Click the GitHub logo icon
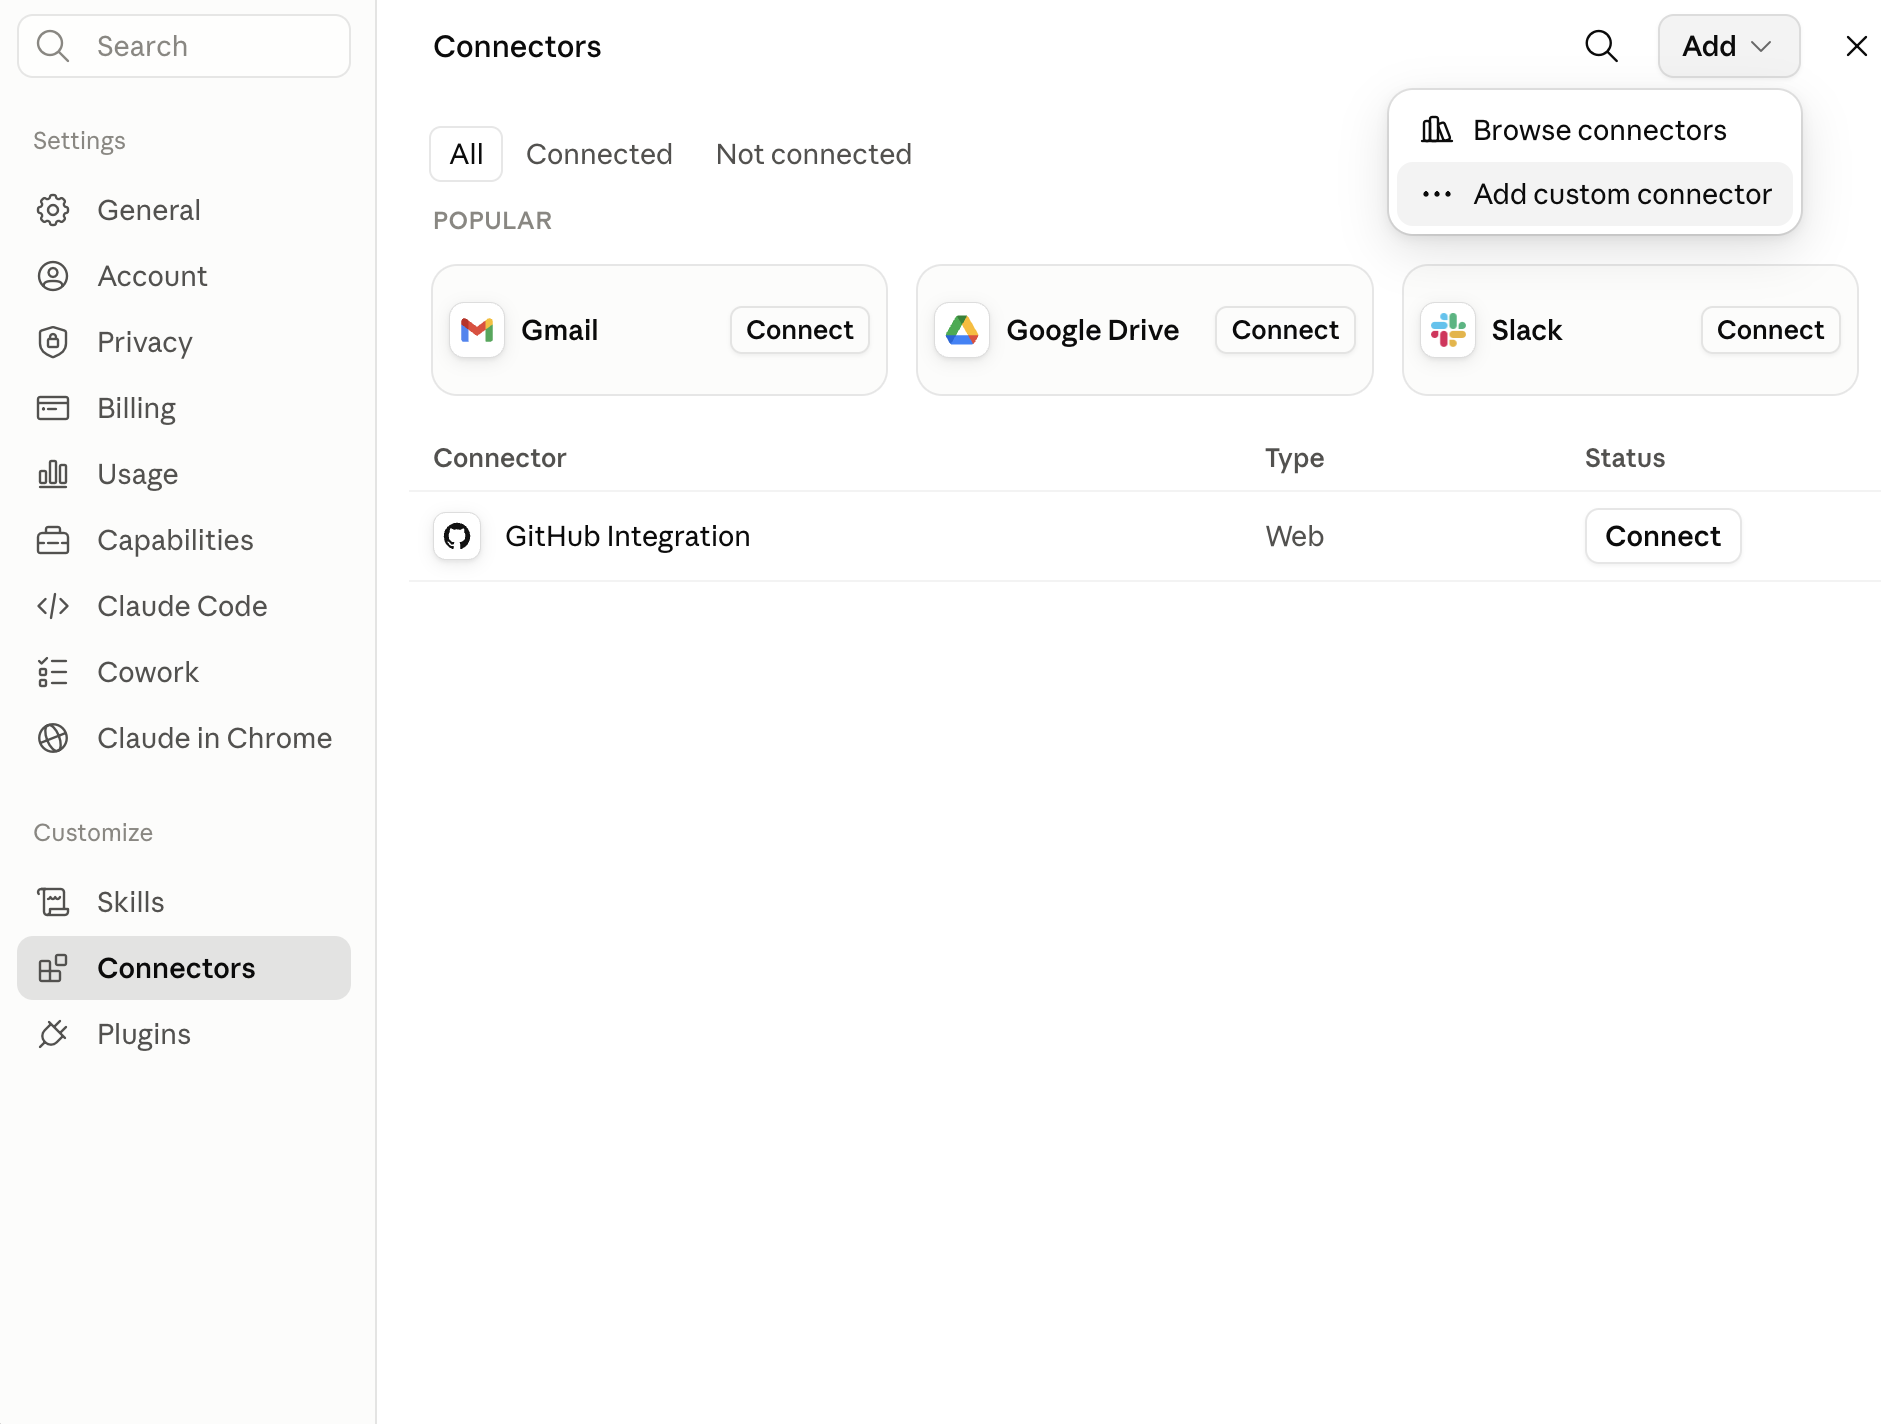 tap(457, 536)
